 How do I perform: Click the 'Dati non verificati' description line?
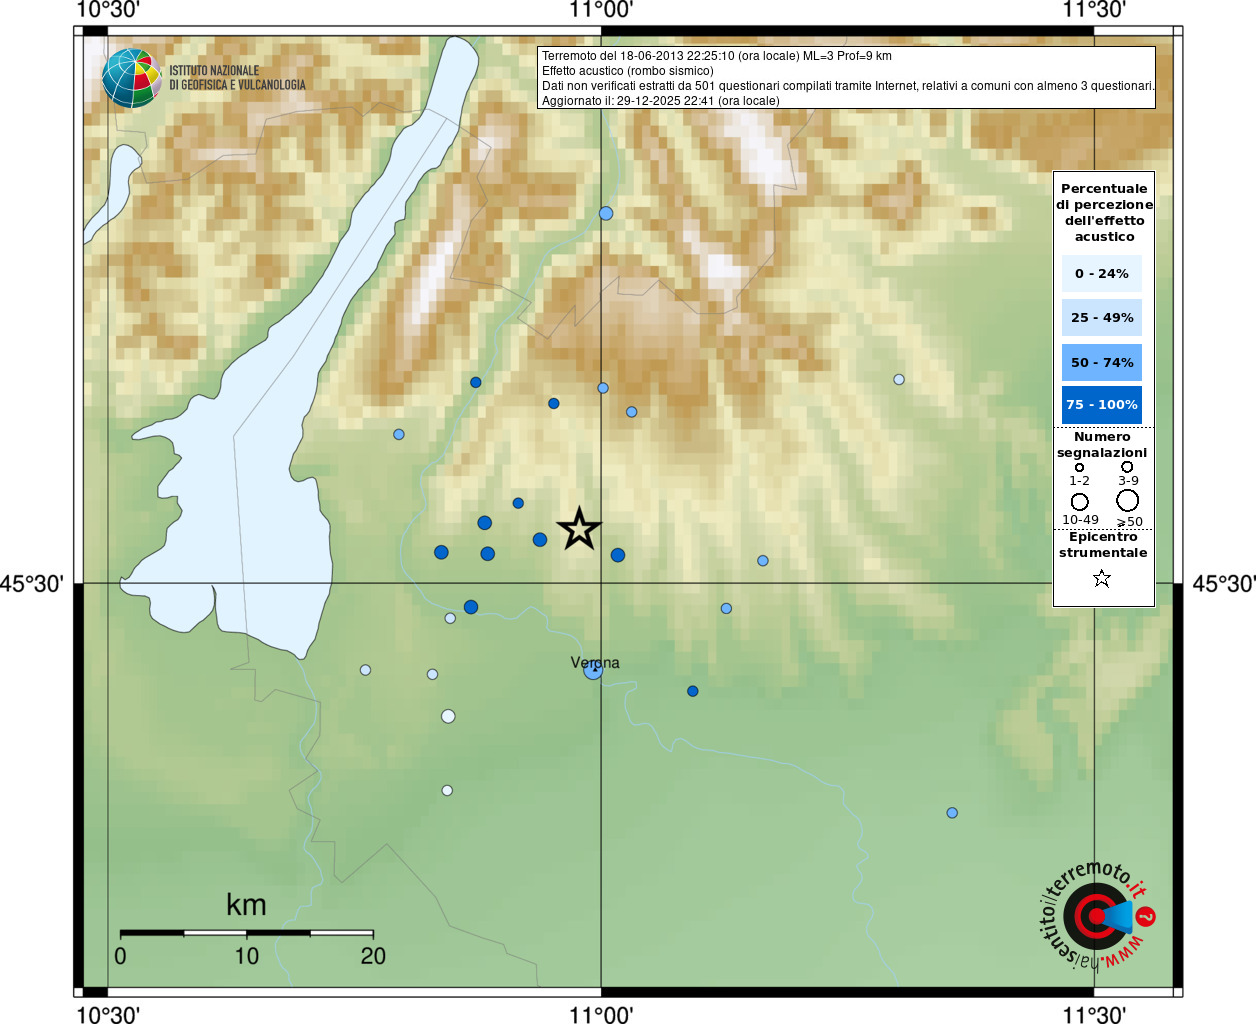click(848, 86)
